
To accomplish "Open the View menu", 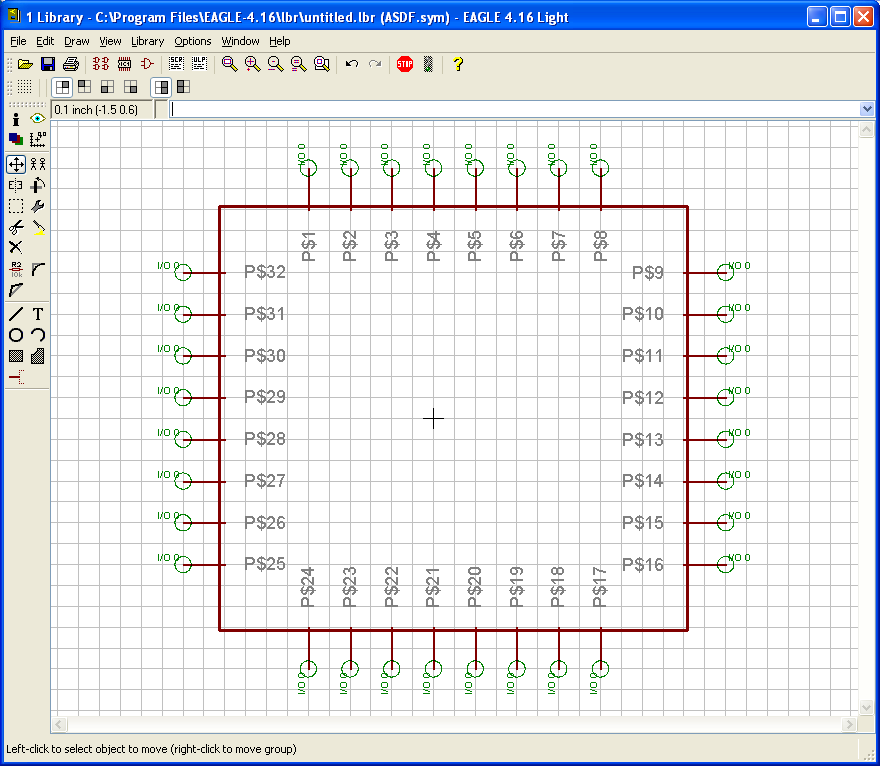I will tap(110, 41).
